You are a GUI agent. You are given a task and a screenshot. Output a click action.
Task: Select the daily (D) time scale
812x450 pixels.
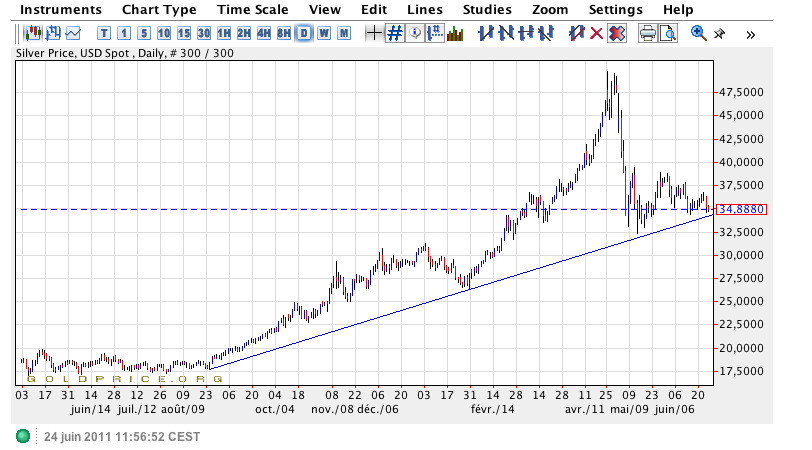(x=303, y=33)
